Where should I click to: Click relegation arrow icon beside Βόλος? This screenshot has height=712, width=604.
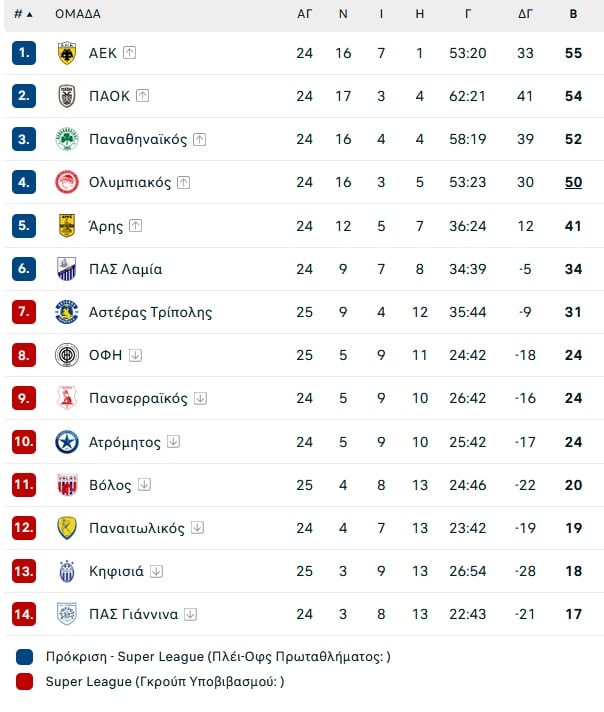(144, 485)
